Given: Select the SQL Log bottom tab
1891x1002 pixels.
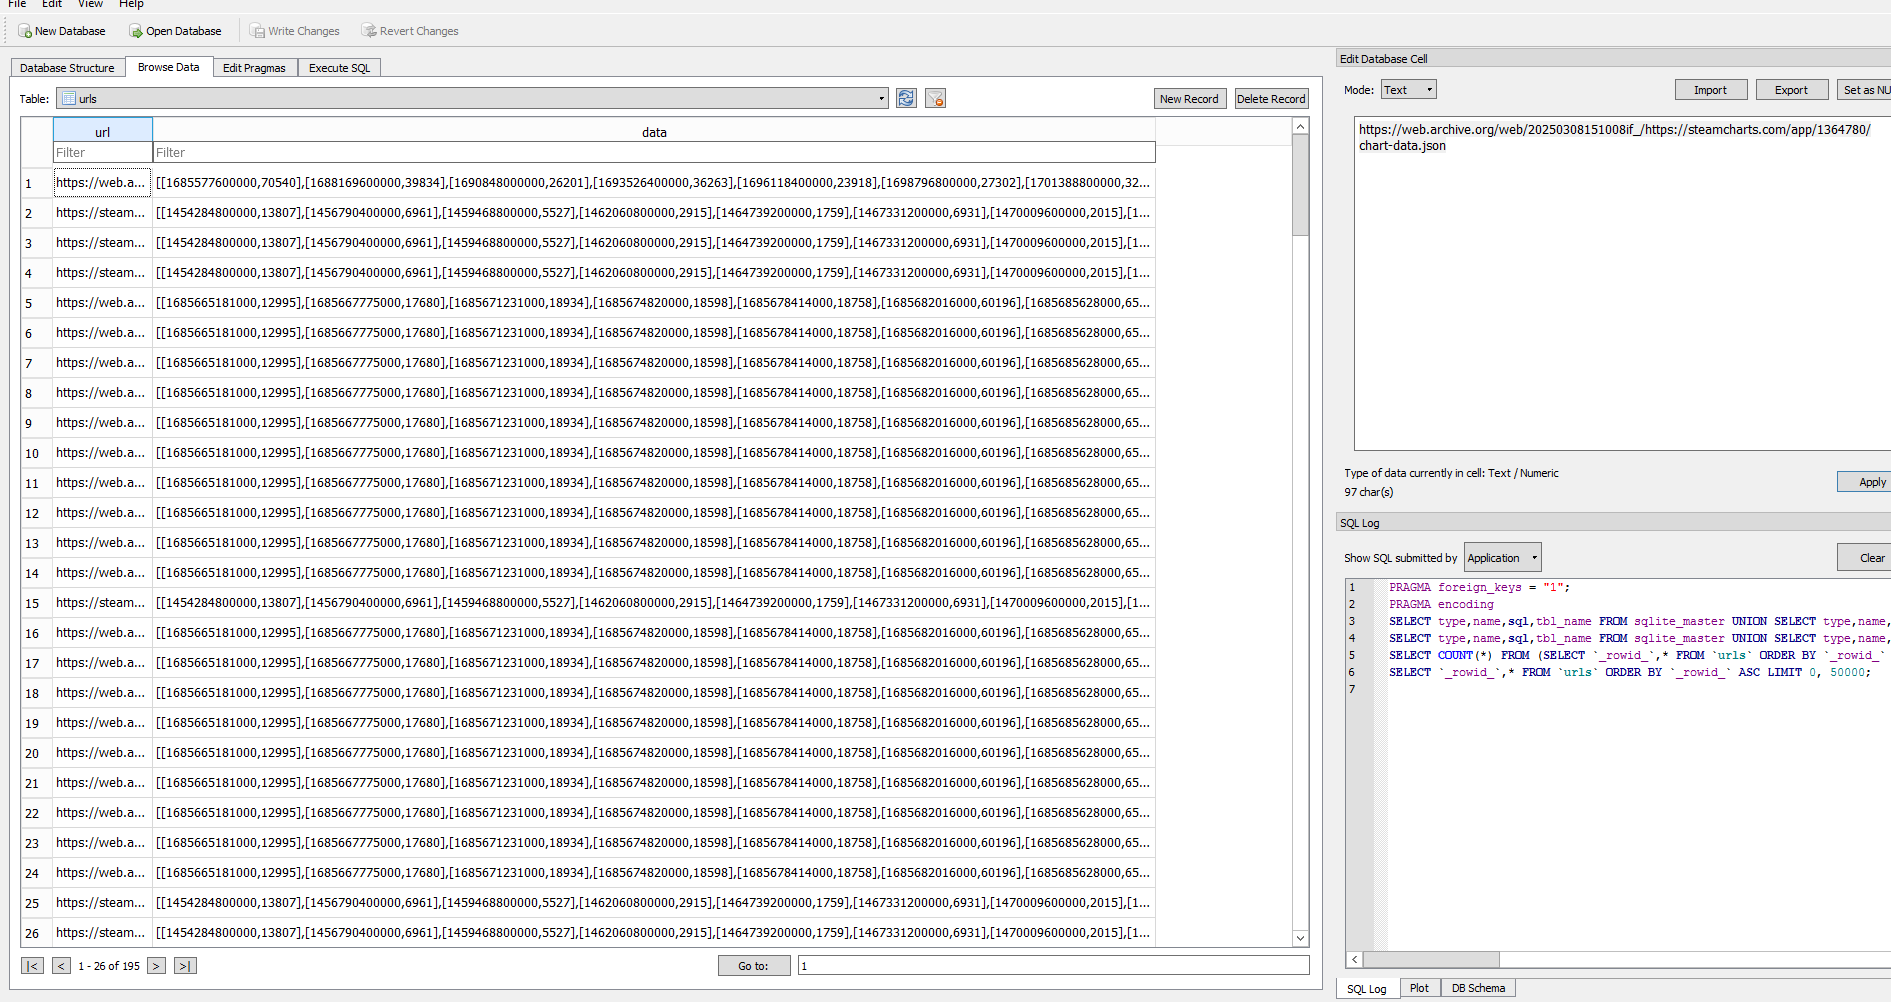Looking at the screenshot, I should pyautogui.click(x=1367, y=989).
